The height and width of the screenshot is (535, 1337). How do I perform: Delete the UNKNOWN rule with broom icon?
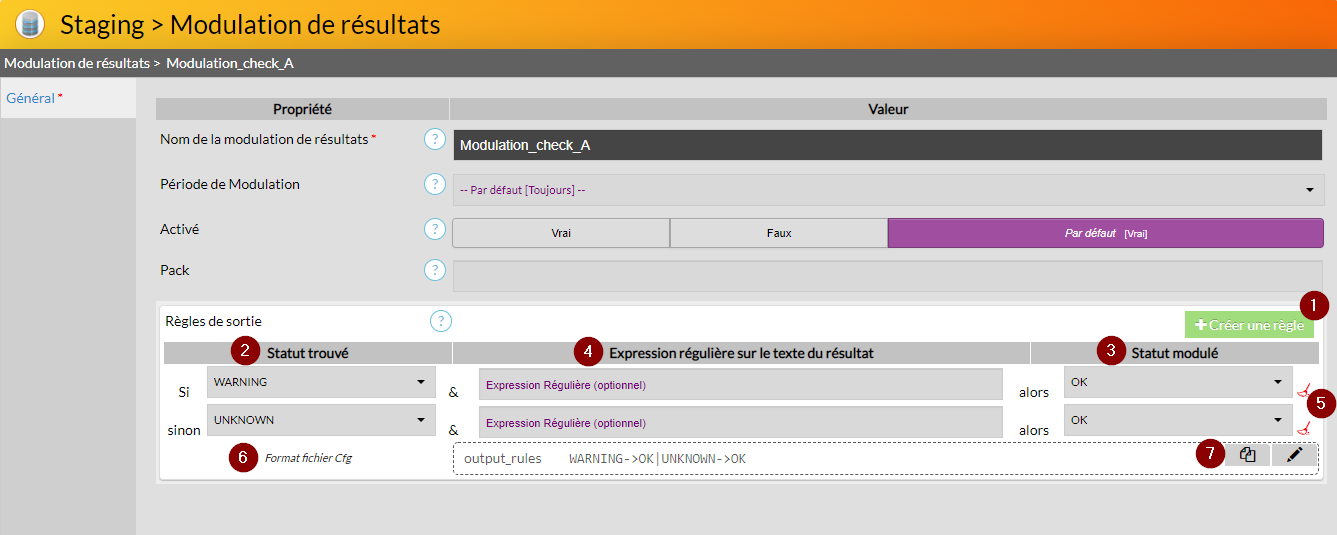(x=1303, y=429)
